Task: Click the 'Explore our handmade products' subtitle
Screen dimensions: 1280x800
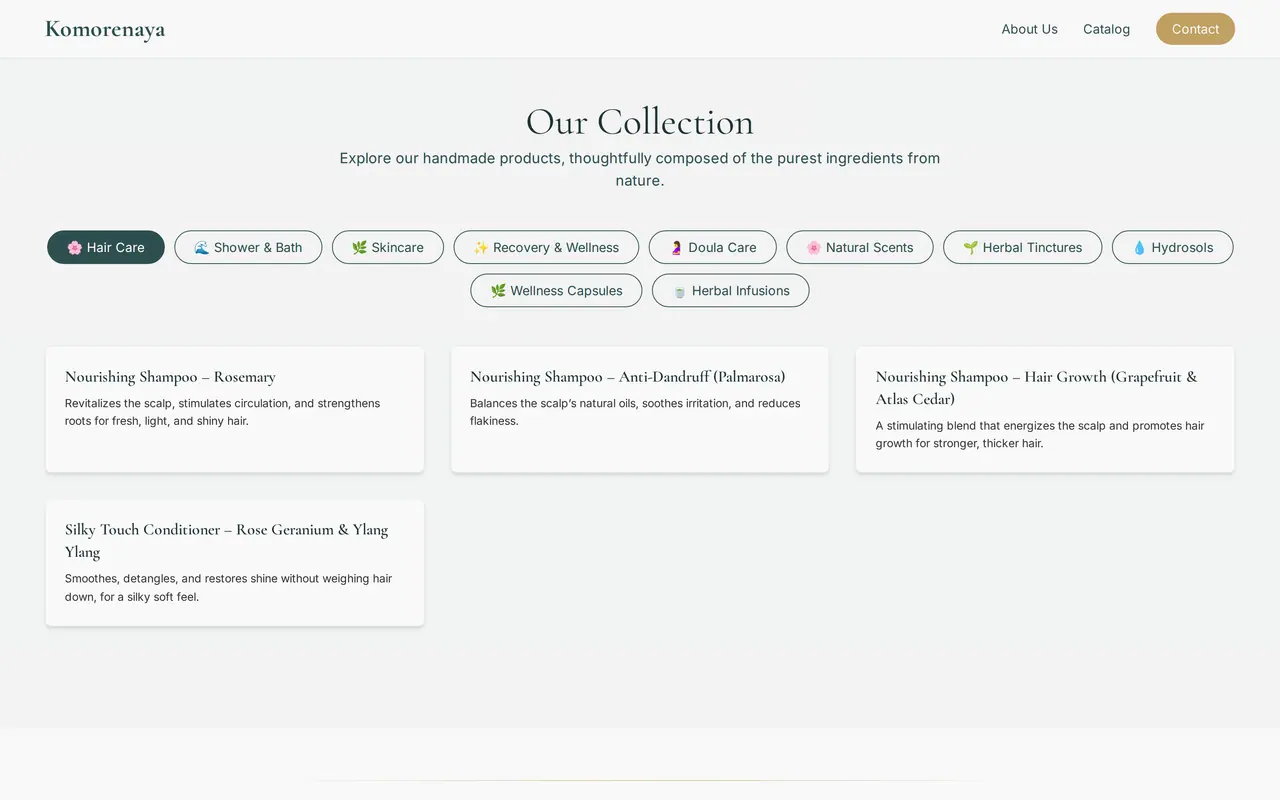Action: point(640,169)
